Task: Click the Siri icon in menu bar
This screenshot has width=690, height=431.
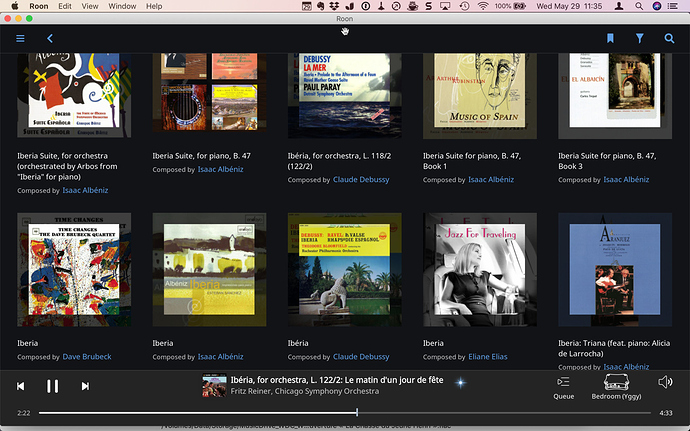Action: [x=657, y=6]
